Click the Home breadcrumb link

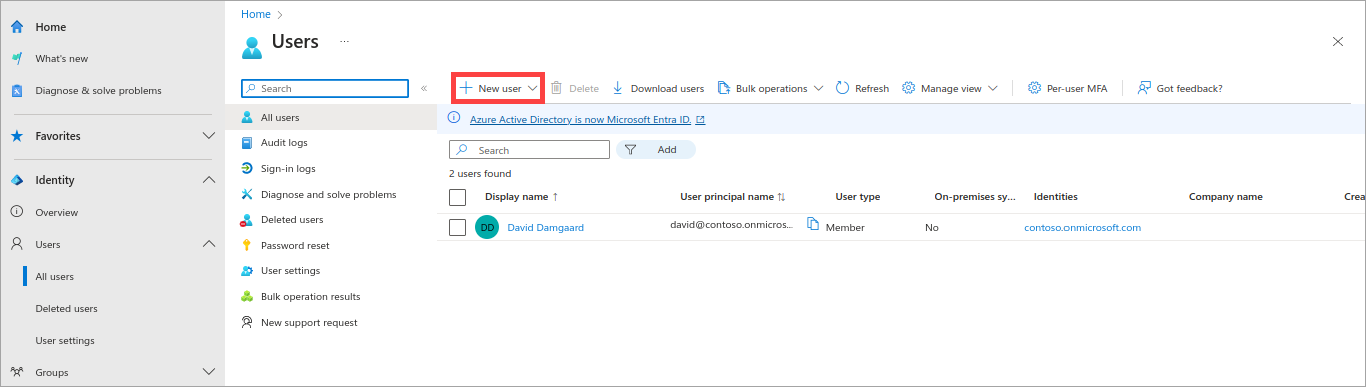pyautogui.click(x=256, y=14)
